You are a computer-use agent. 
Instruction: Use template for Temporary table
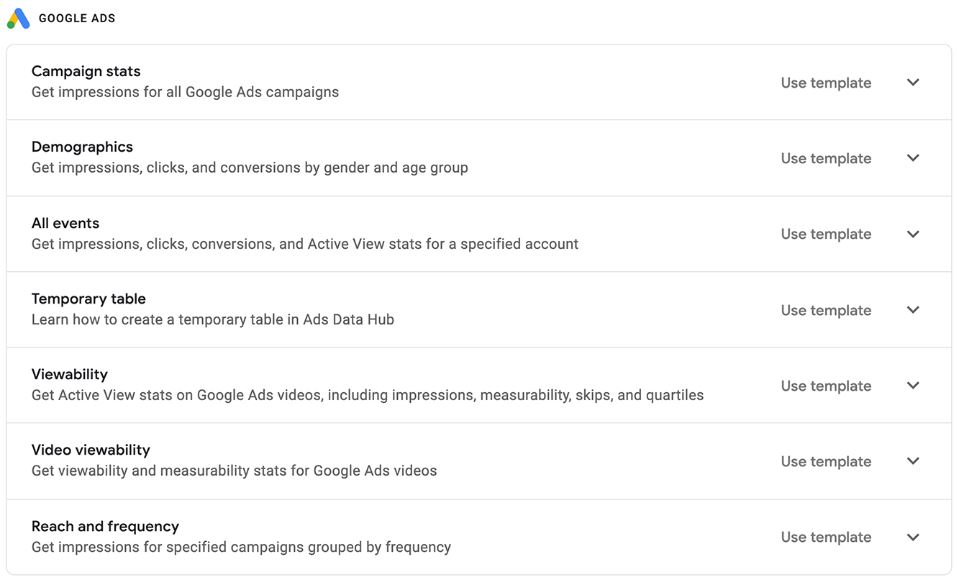[826, 310]
